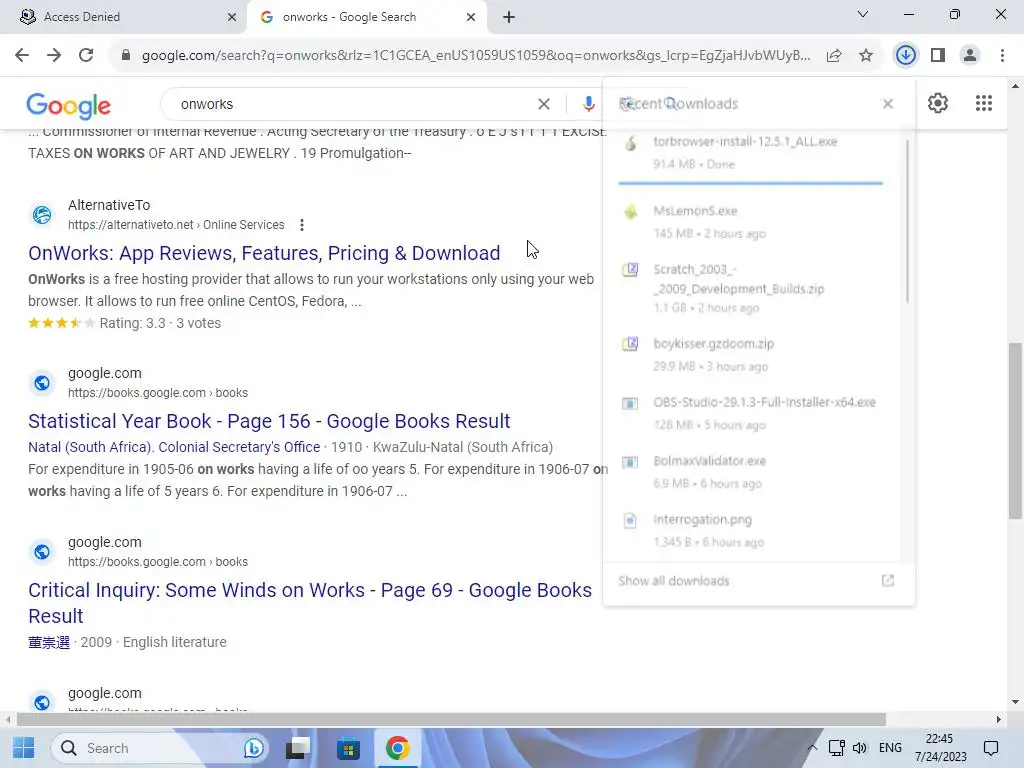Open BolmaxValidator.exe download entry
1024x768 pixels.
(751, 472)
